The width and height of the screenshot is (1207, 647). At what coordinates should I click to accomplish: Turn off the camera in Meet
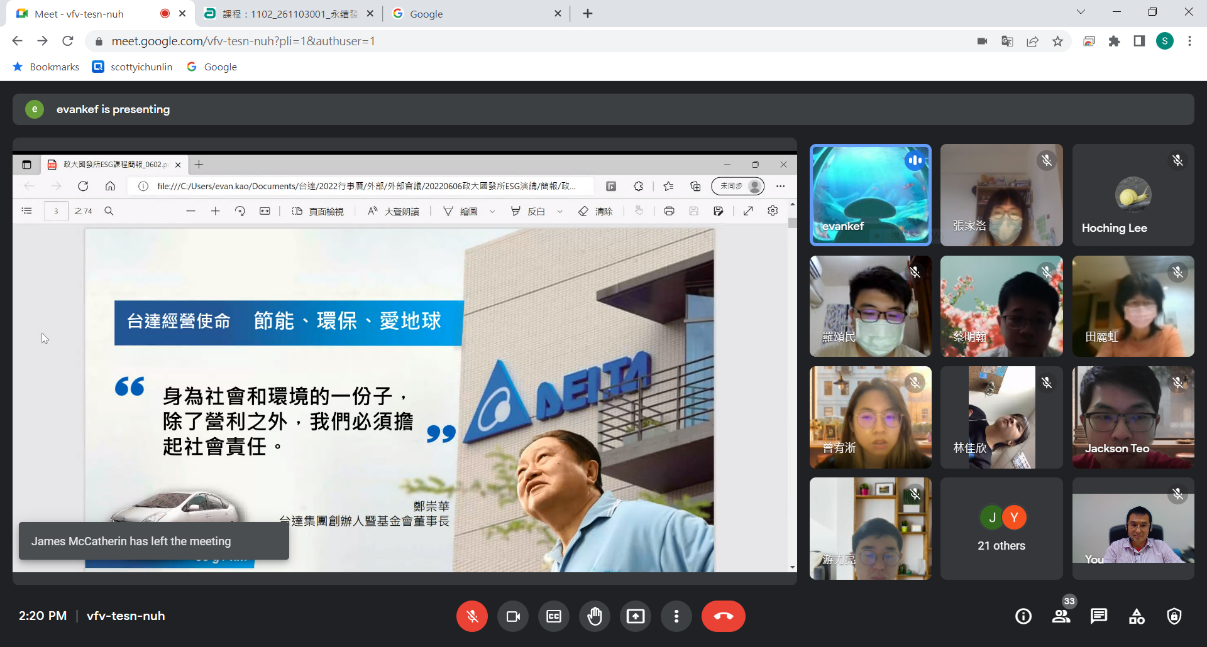[513, 616]
